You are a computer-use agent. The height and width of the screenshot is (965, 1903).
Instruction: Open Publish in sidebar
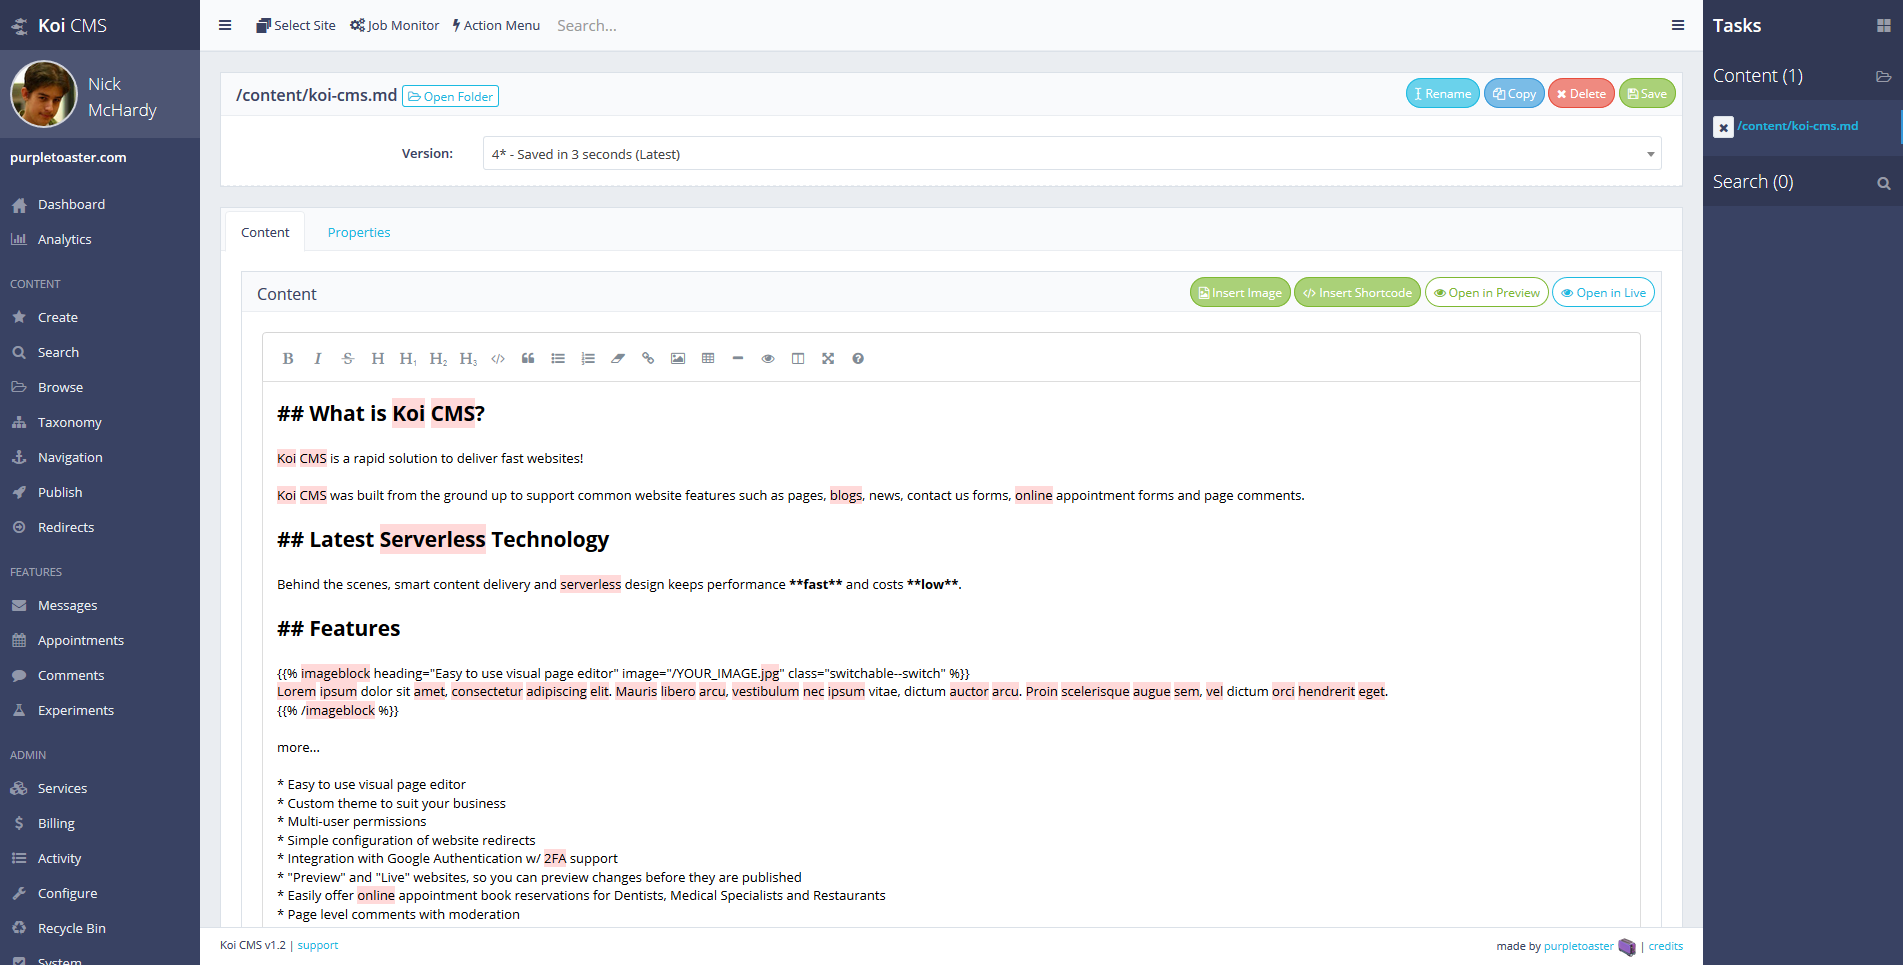pyautogui.click(x=60, y=492)
